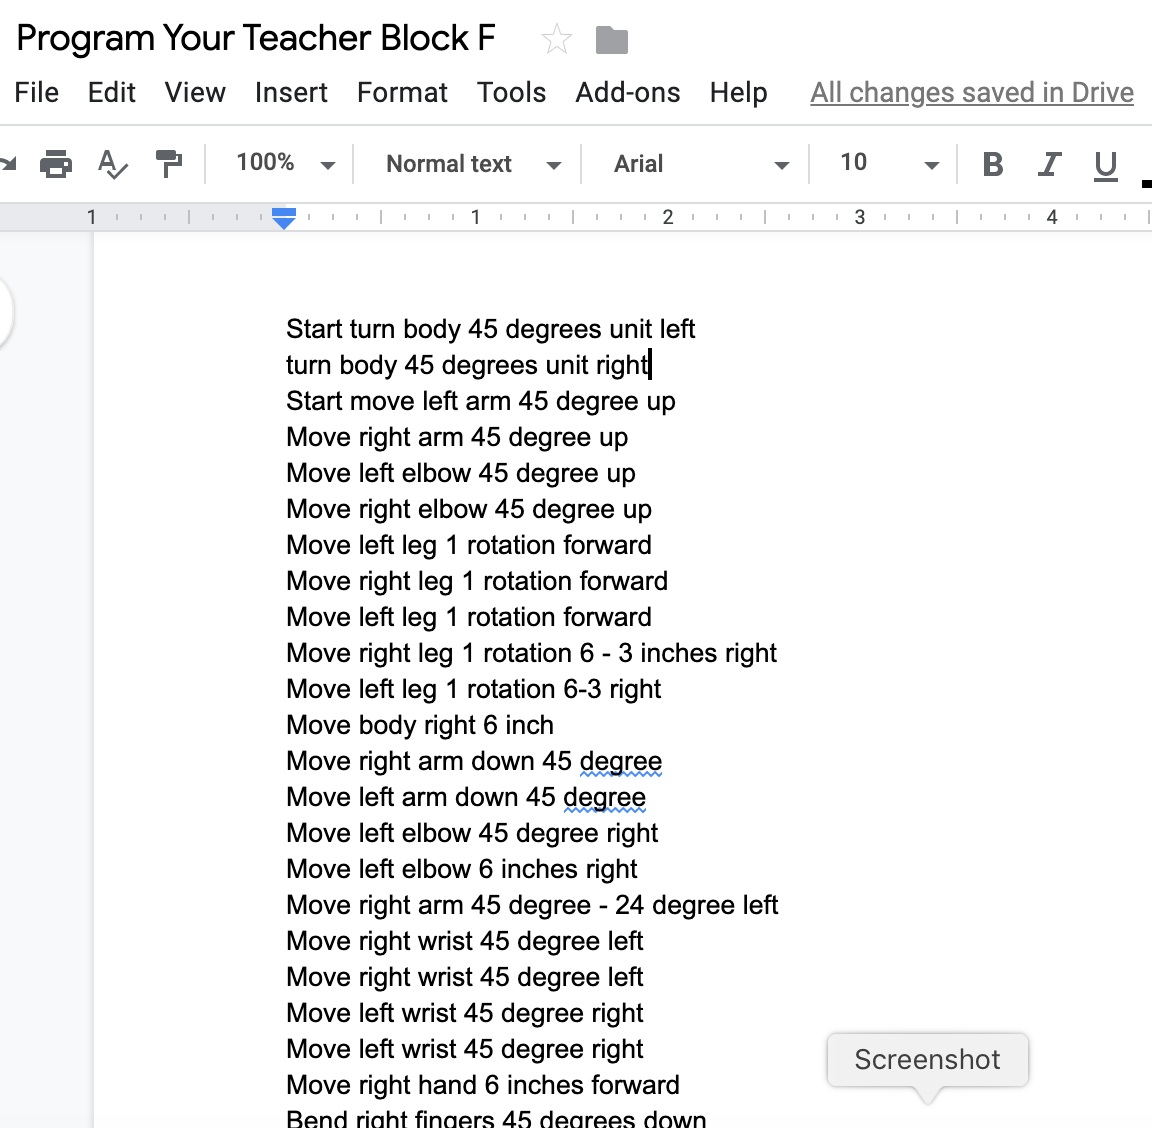
Task: Open the Print dialog icon
Action: tap(56, 163)
